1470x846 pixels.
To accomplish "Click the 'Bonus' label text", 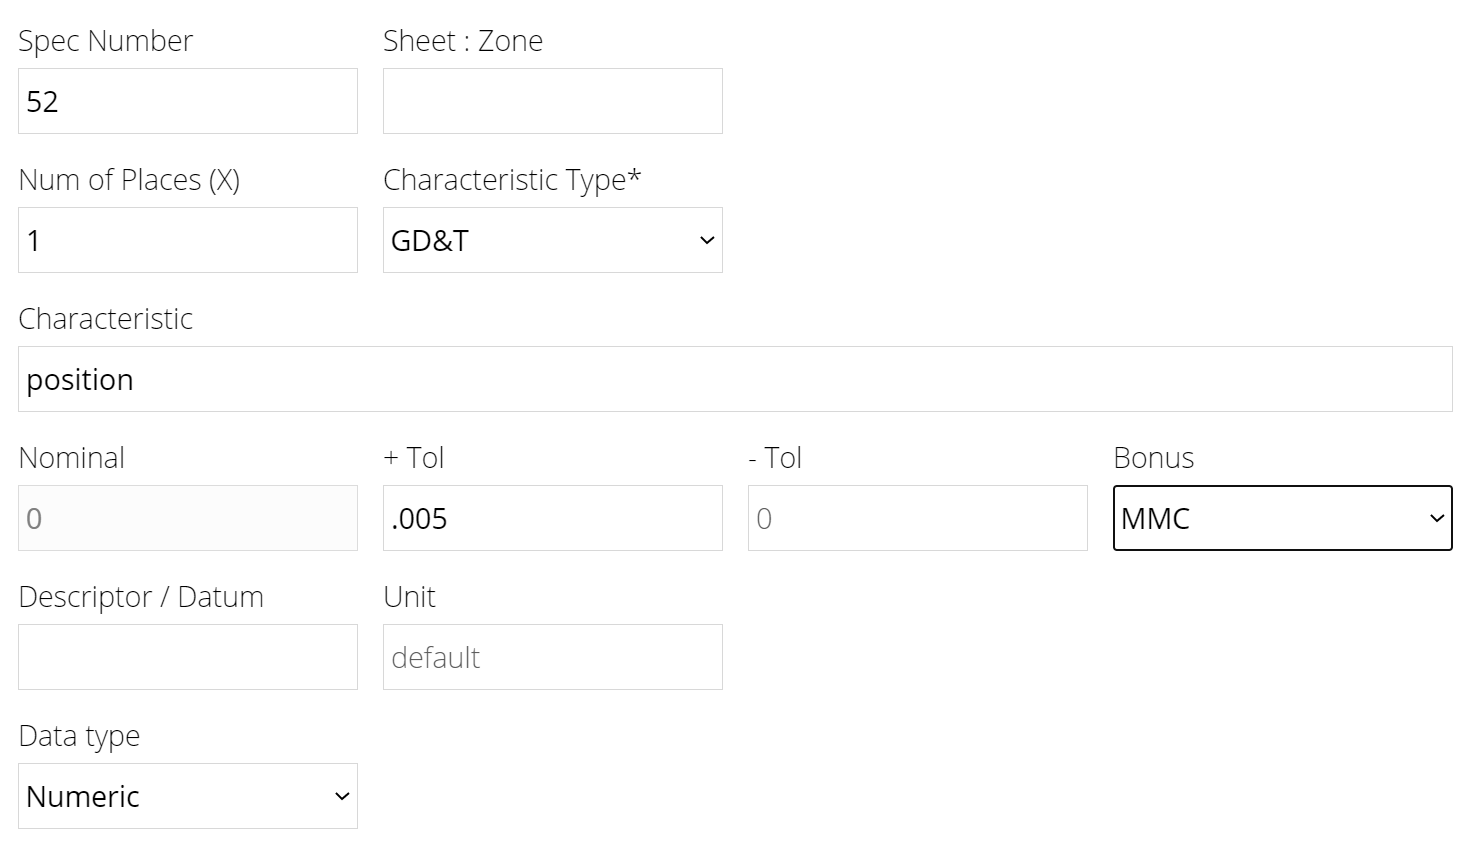I will pos(1153,458).
